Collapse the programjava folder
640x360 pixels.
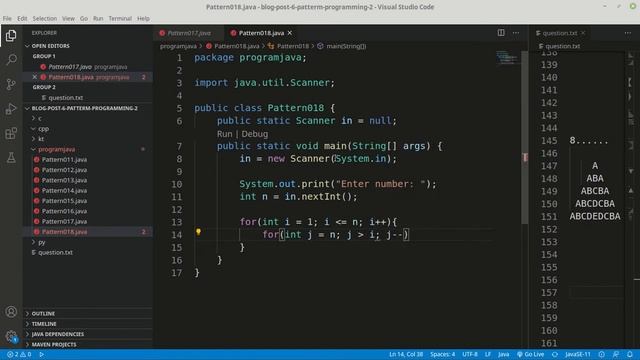point(56,149)
